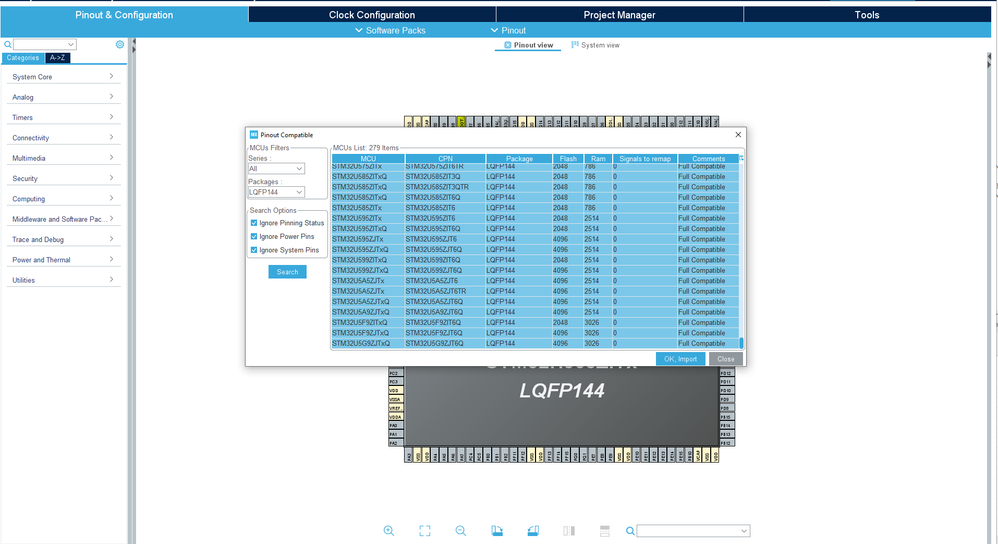998x544 pixels.
Task: Expand the Security category
Action: point(63,178)
